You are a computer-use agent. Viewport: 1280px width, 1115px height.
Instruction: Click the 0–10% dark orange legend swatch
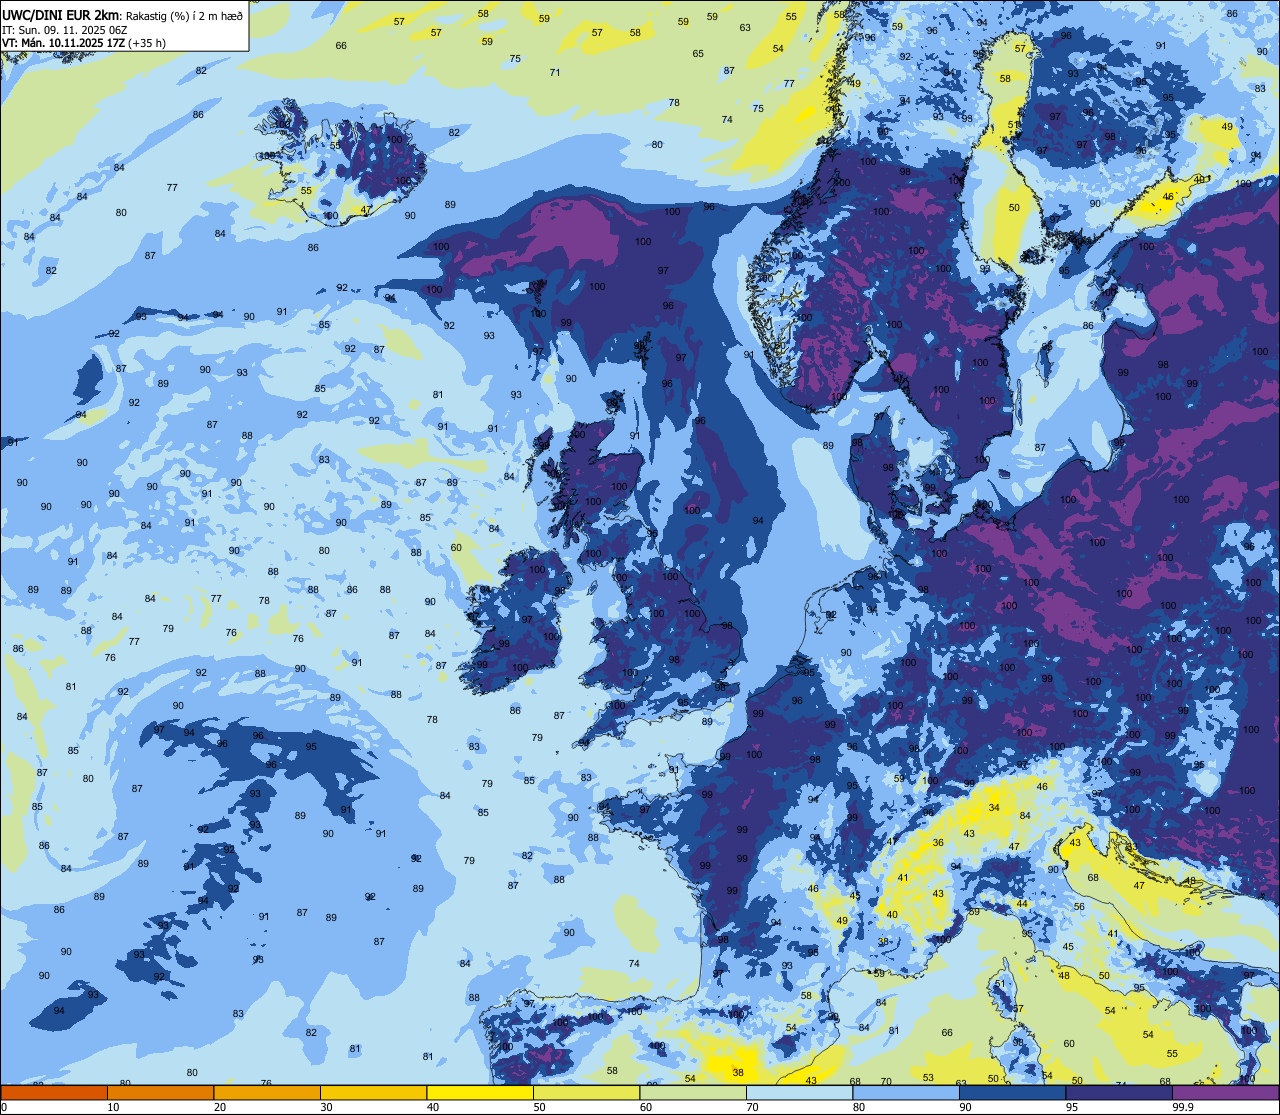point(54,1092)
